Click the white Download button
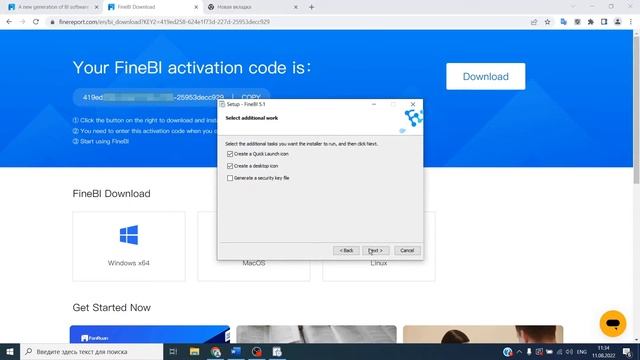 (486, 76)
